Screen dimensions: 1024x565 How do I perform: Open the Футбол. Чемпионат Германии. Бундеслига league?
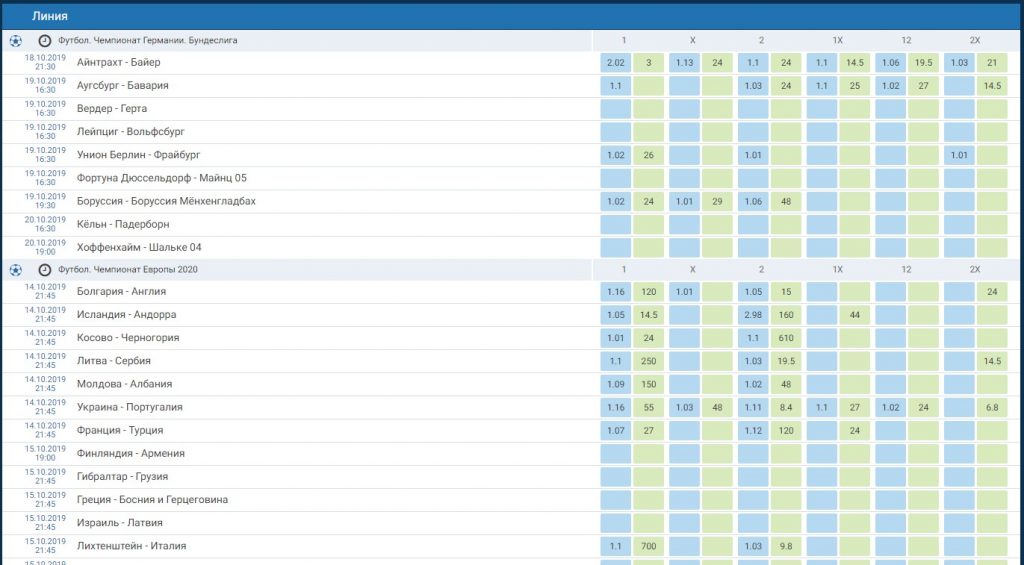[x=148, y=40]
